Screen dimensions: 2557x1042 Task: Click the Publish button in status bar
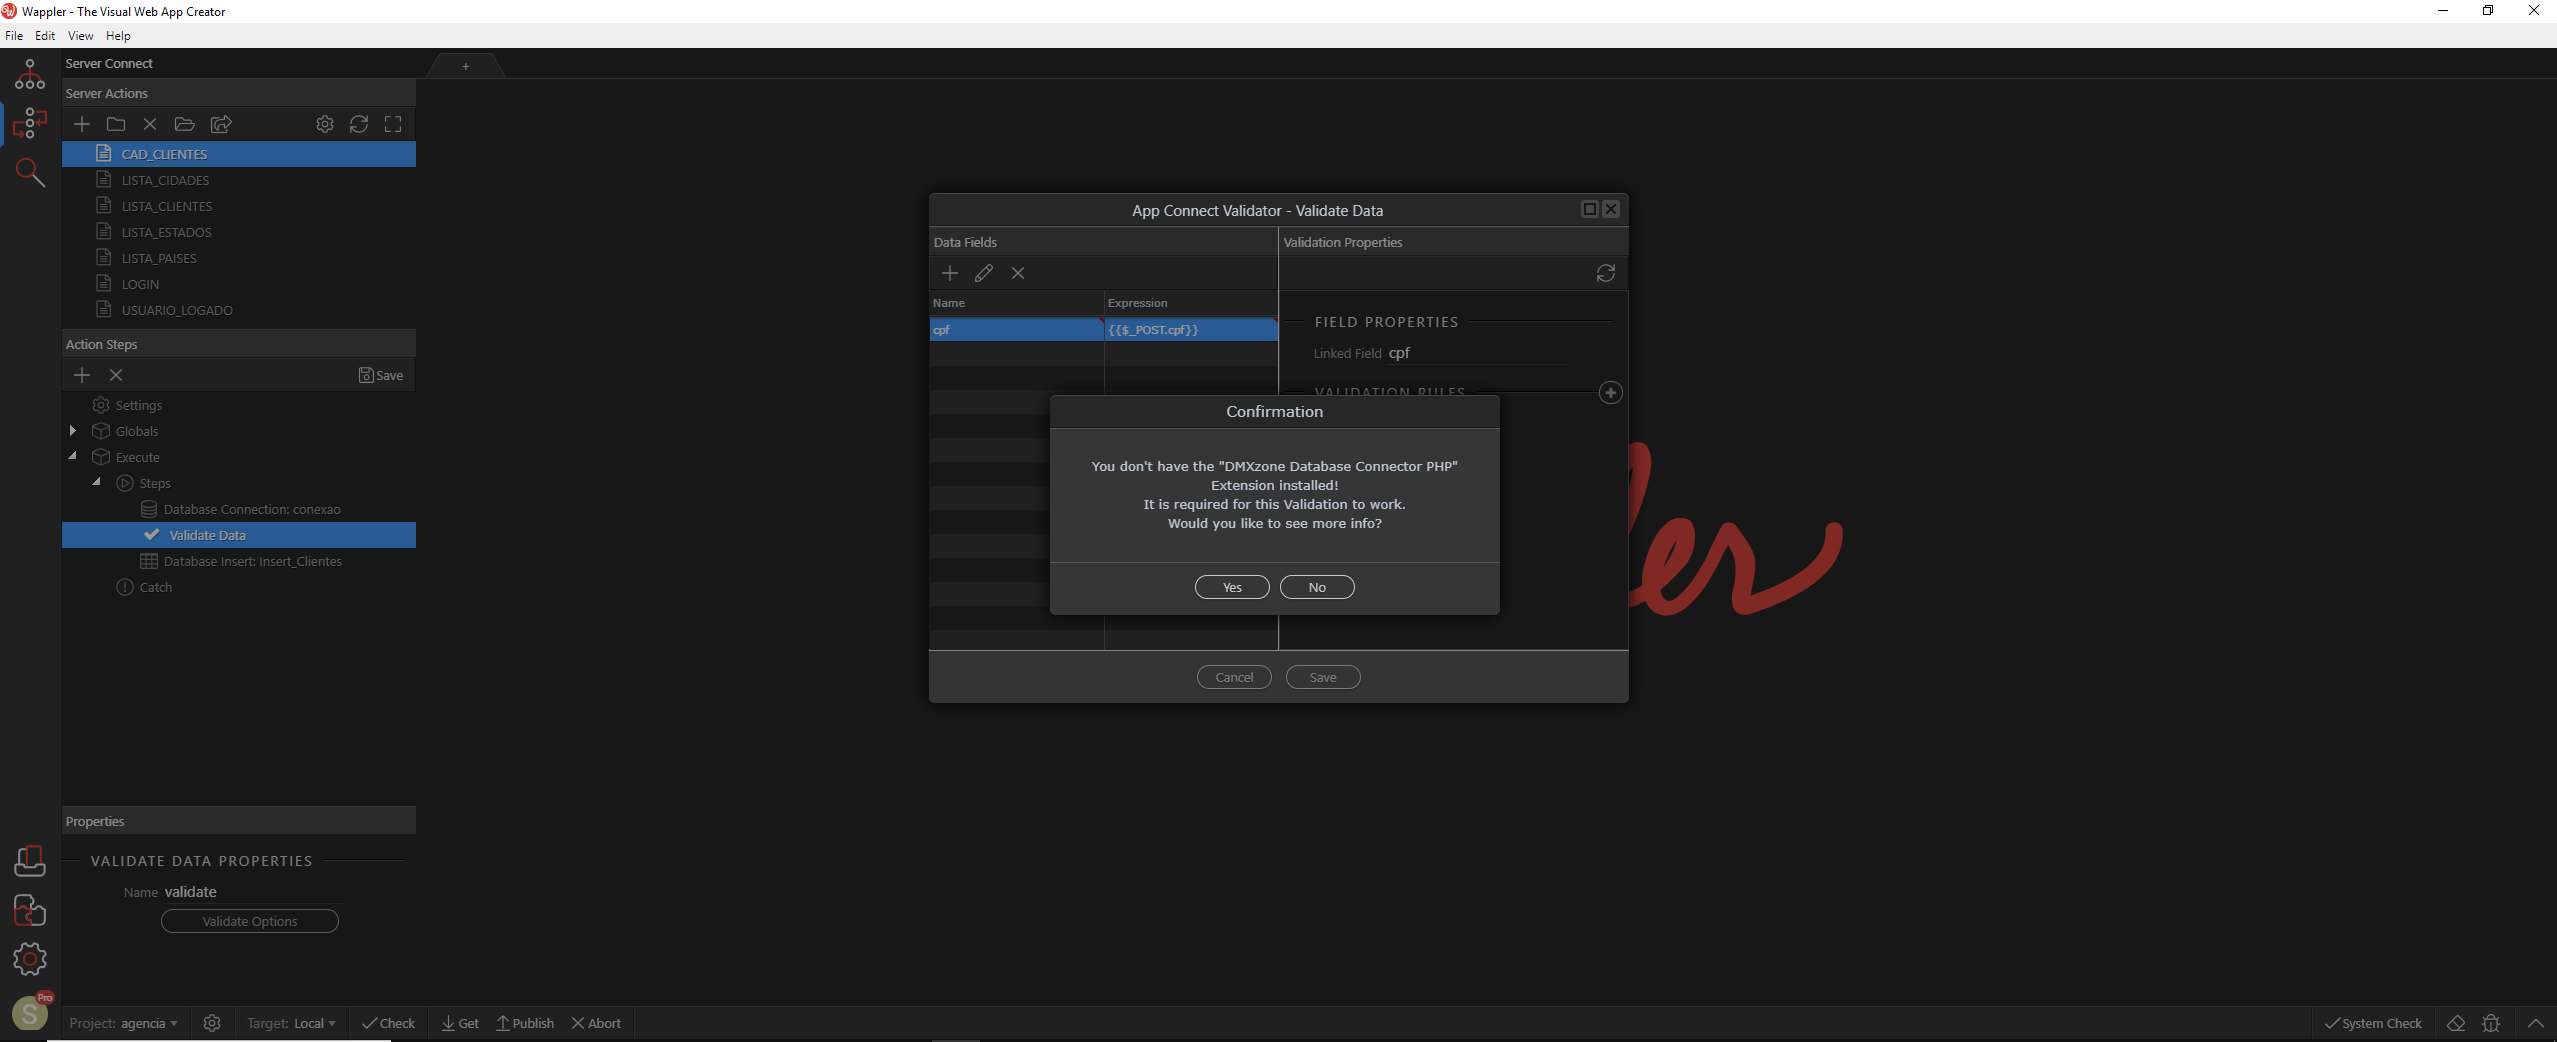(x=525, y=1023)
